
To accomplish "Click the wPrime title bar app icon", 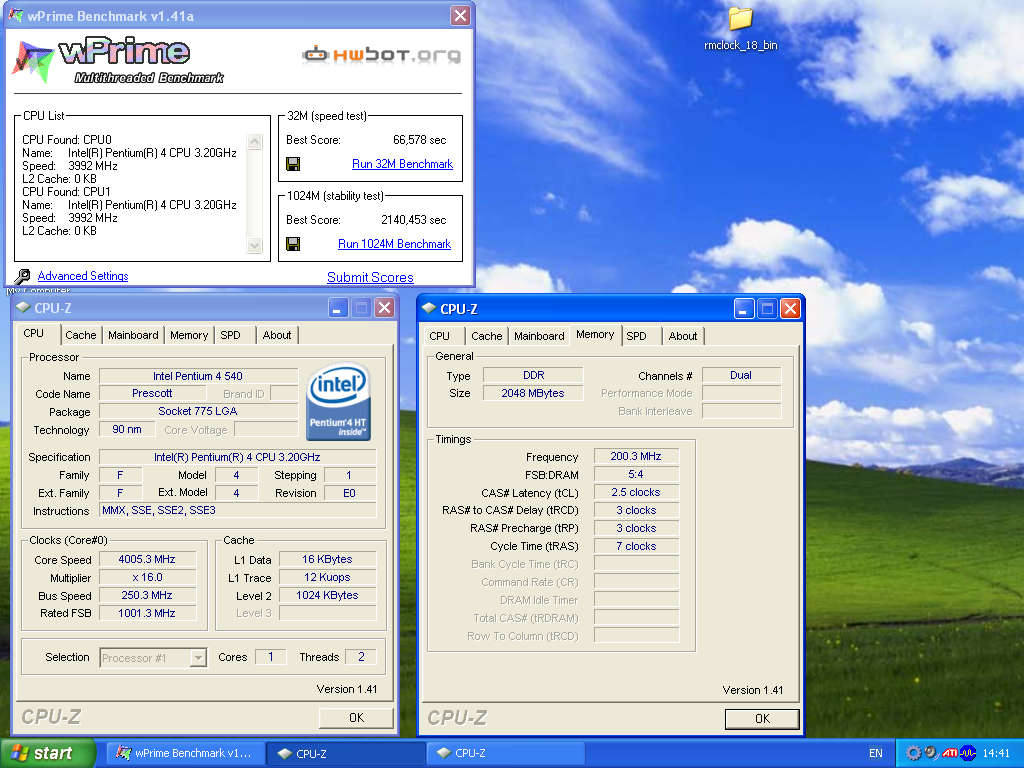I will coord(16,16).
